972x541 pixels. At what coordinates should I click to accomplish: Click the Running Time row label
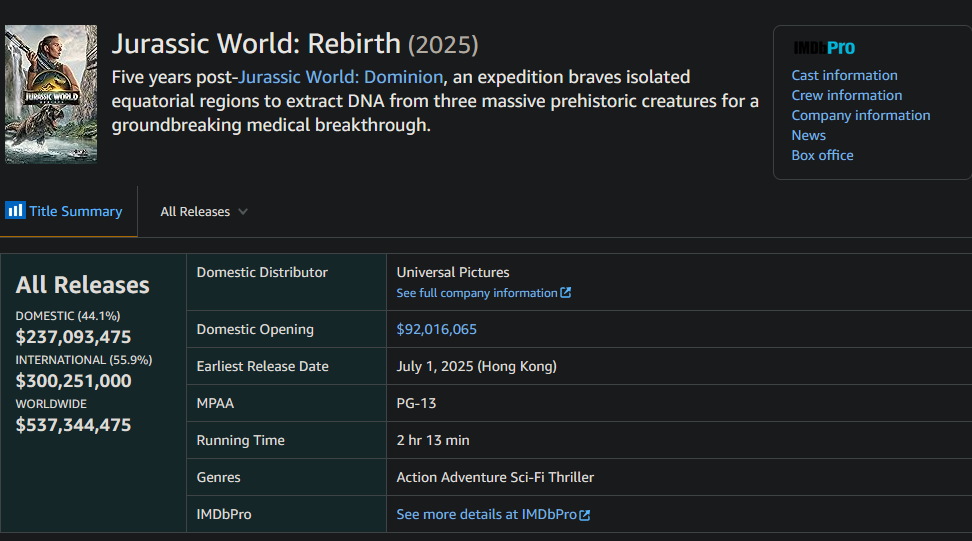[241, 440]
